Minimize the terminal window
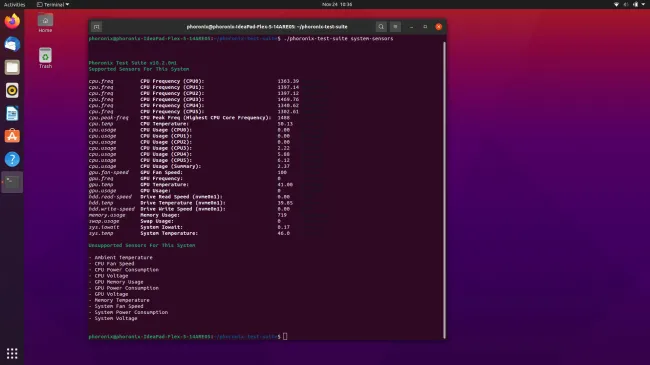The width and height of the screenshot is (650, 365). click(411, 27)
